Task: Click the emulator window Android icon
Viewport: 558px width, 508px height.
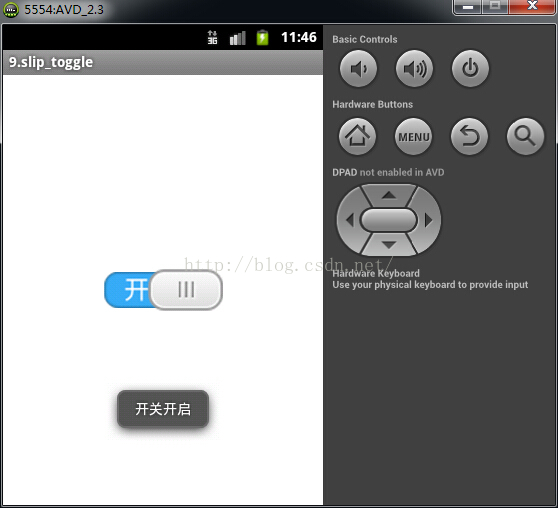Action: (11, 10)
